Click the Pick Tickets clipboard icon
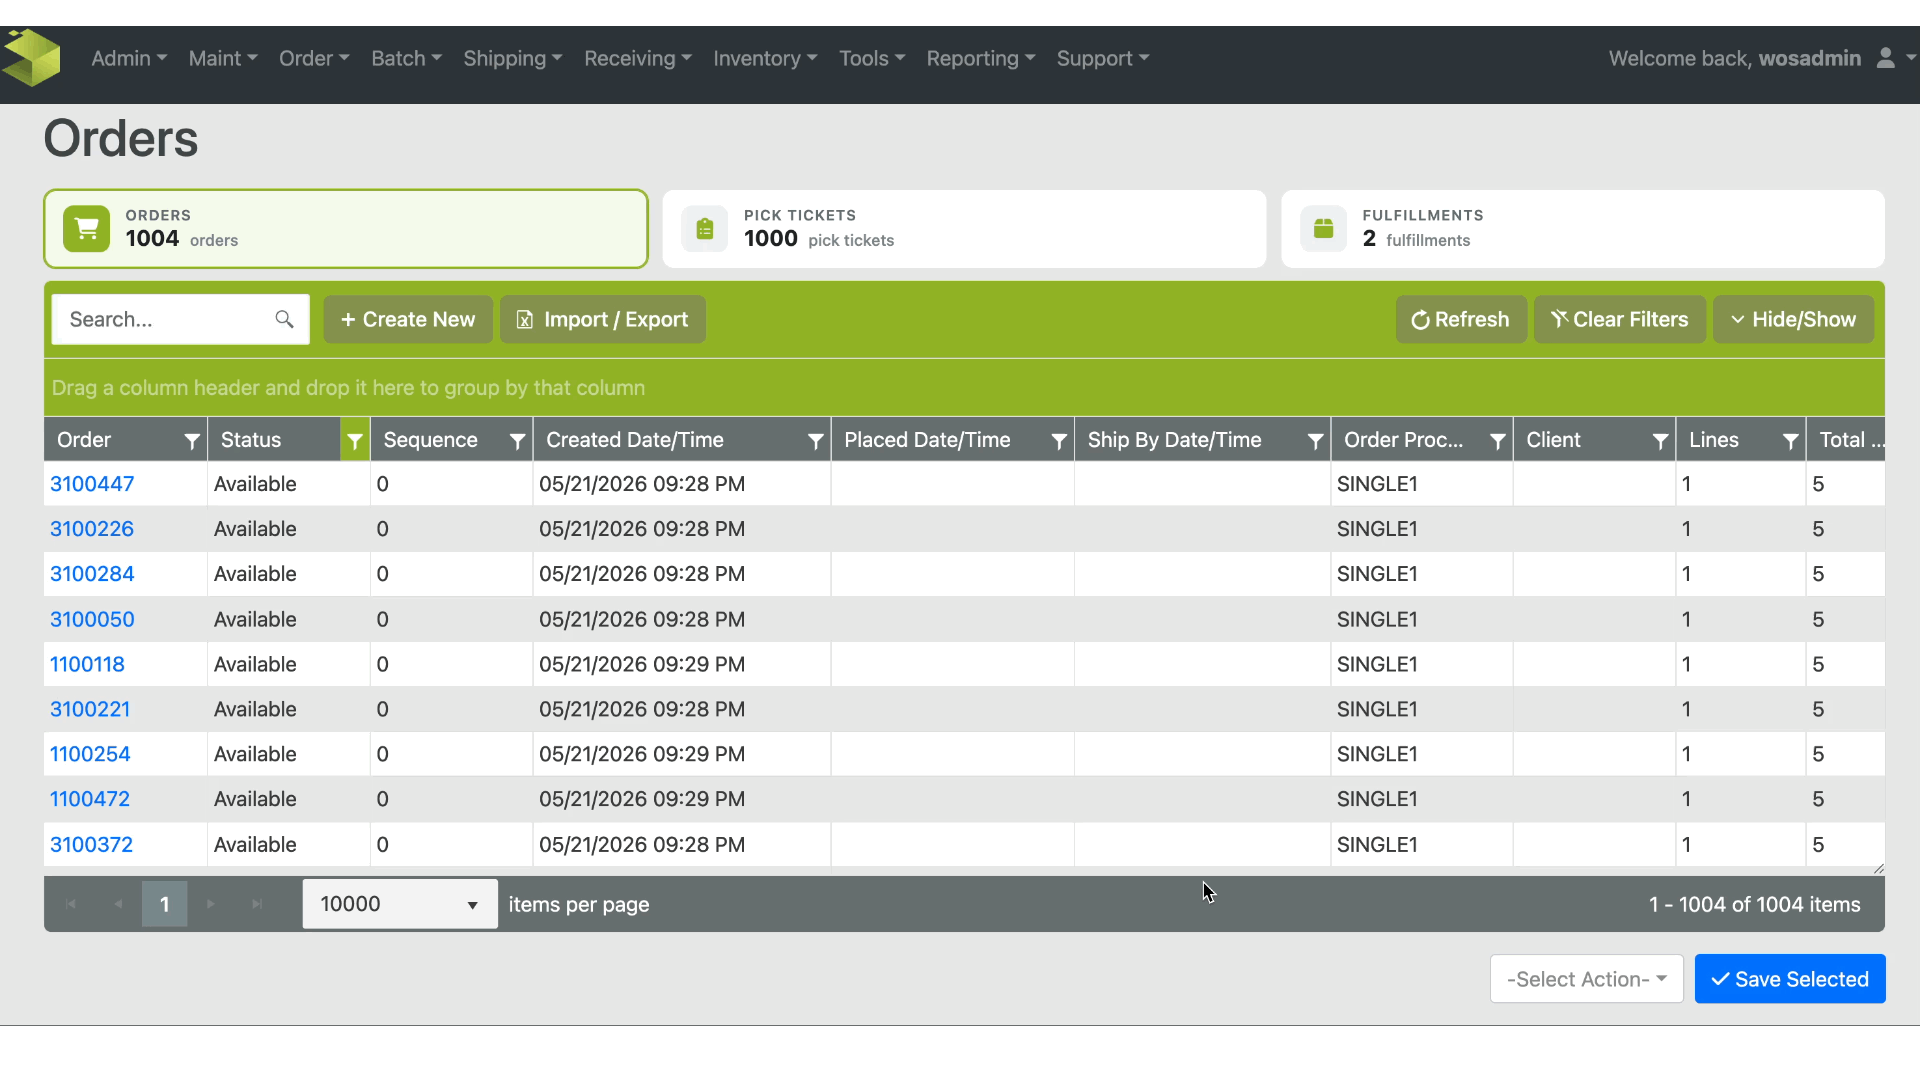The width and height of the screenshot is (1920, 1080). (x=705, y=228)
